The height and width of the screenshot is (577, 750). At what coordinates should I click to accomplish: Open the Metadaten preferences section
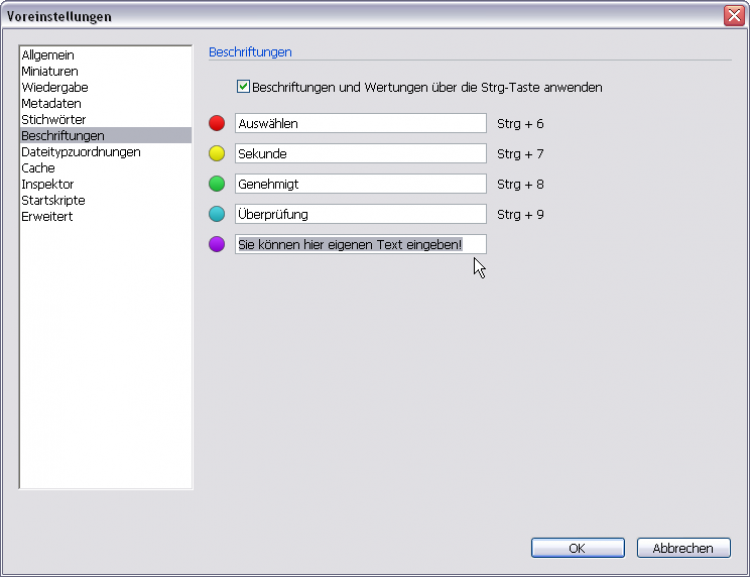click(x=51, y=103)
